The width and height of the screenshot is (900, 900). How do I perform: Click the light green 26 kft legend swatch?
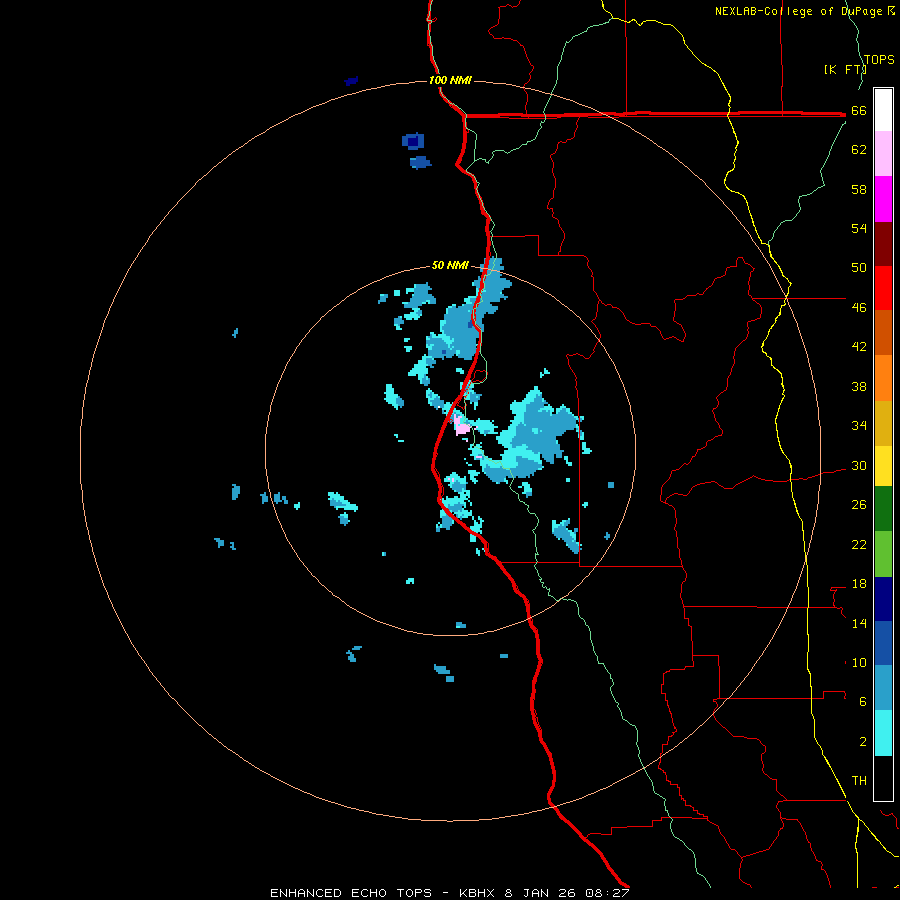click(x=883, y=554)
